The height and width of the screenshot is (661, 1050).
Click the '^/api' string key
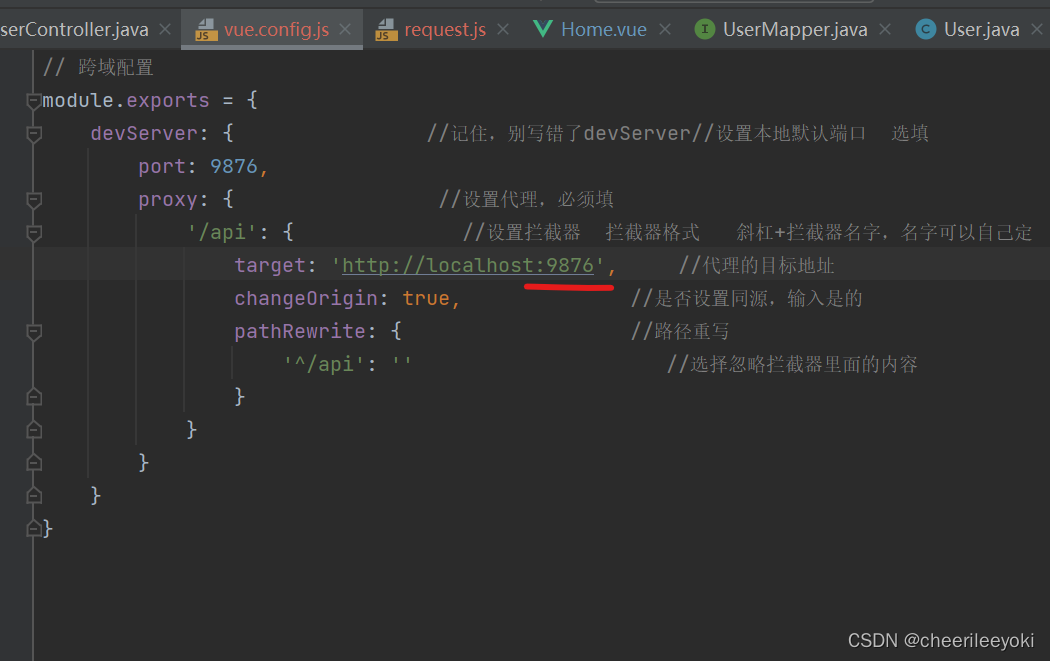[324, 364]
